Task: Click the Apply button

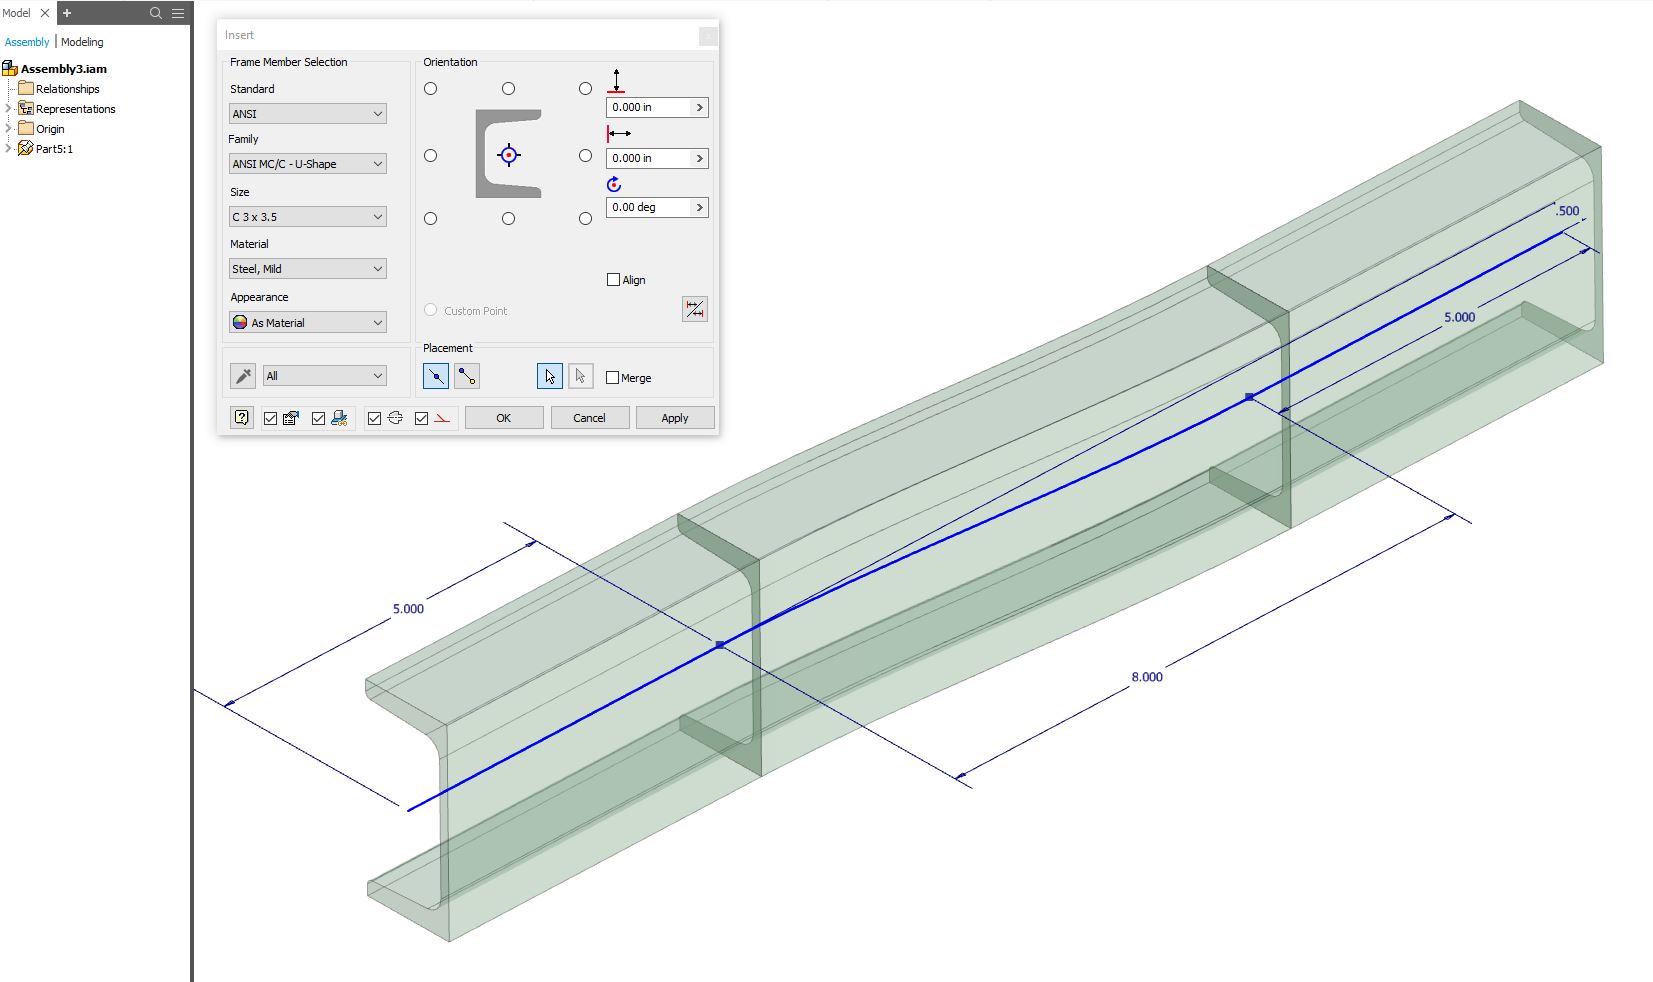Action: (675, 417)
